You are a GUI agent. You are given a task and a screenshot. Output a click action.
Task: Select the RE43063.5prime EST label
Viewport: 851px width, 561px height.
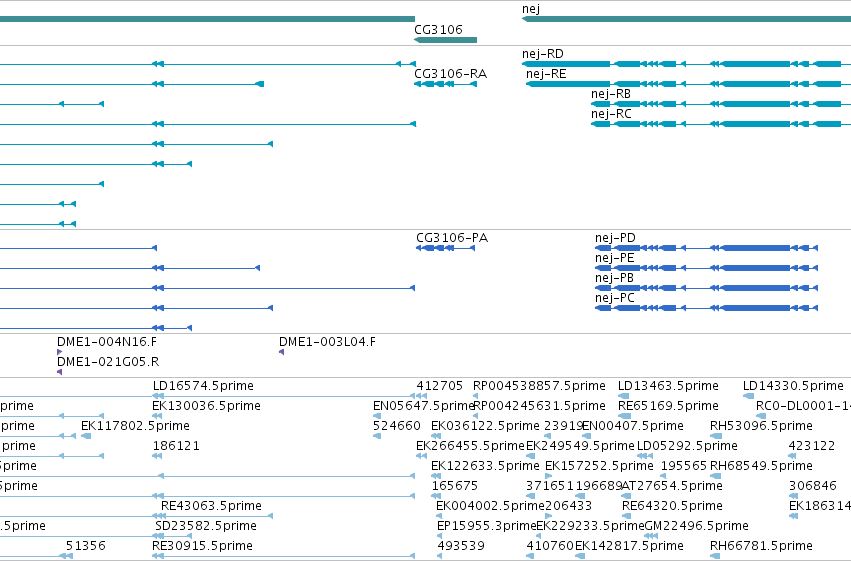point(211,506)
